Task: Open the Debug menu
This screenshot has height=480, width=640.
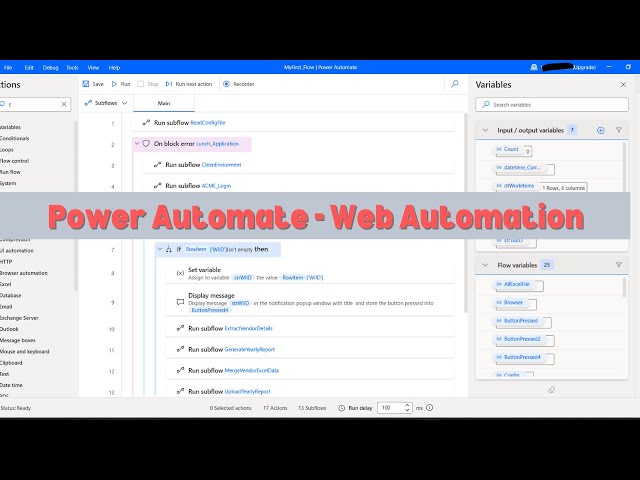Action: (51, 67)
